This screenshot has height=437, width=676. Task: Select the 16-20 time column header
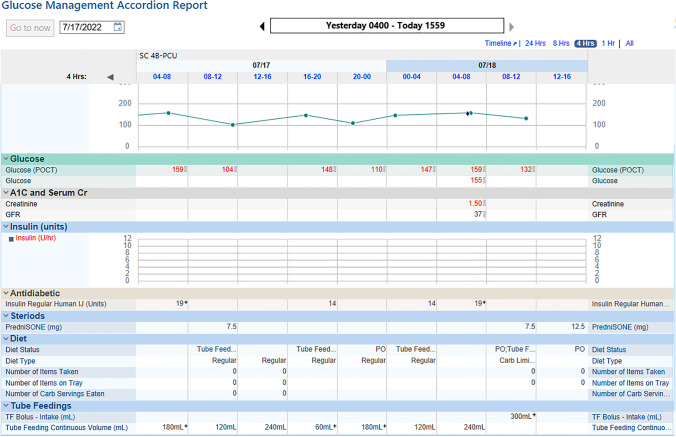[x=311, y=76]
